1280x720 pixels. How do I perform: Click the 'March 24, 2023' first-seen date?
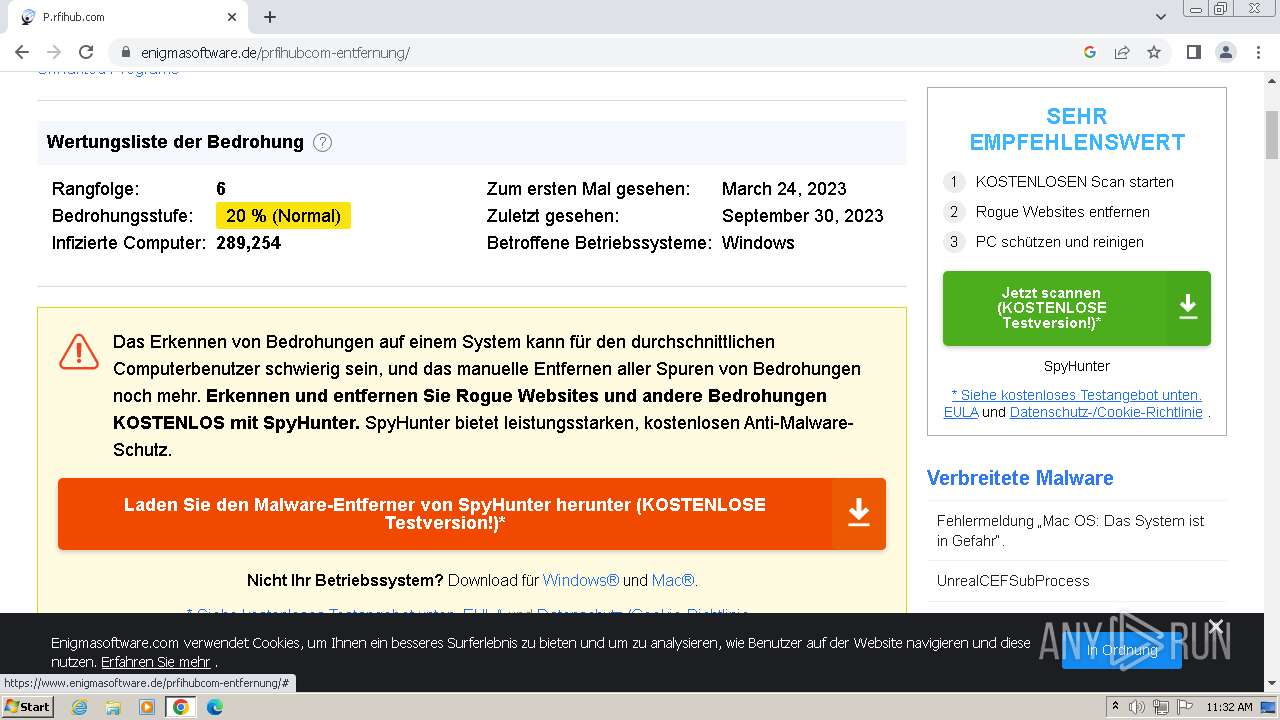coord(784,189)
